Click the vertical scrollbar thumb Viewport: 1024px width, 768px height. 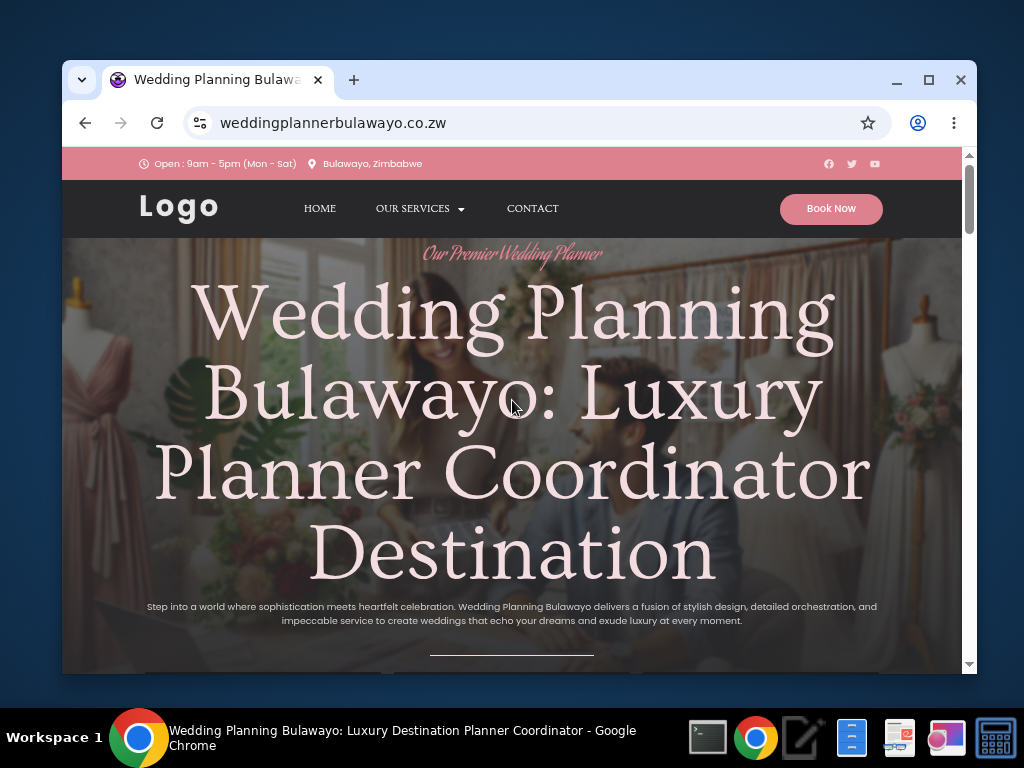point(969,199)
